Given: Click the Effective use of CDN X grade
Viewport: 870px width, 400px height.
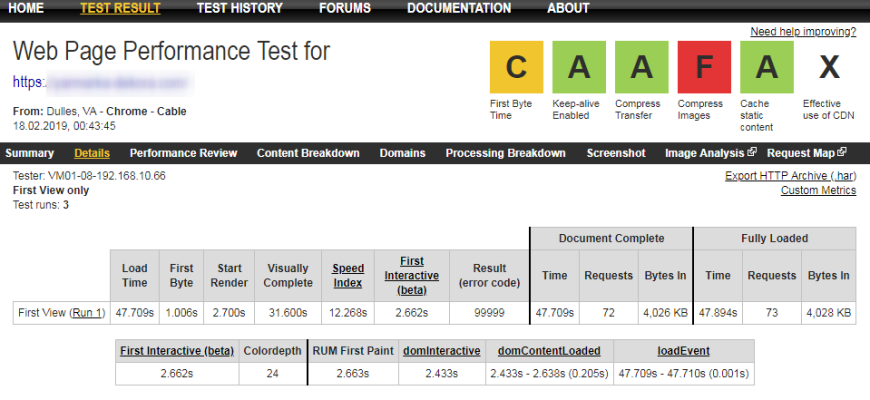Looking at the screenshot, I should coord(829,67).
